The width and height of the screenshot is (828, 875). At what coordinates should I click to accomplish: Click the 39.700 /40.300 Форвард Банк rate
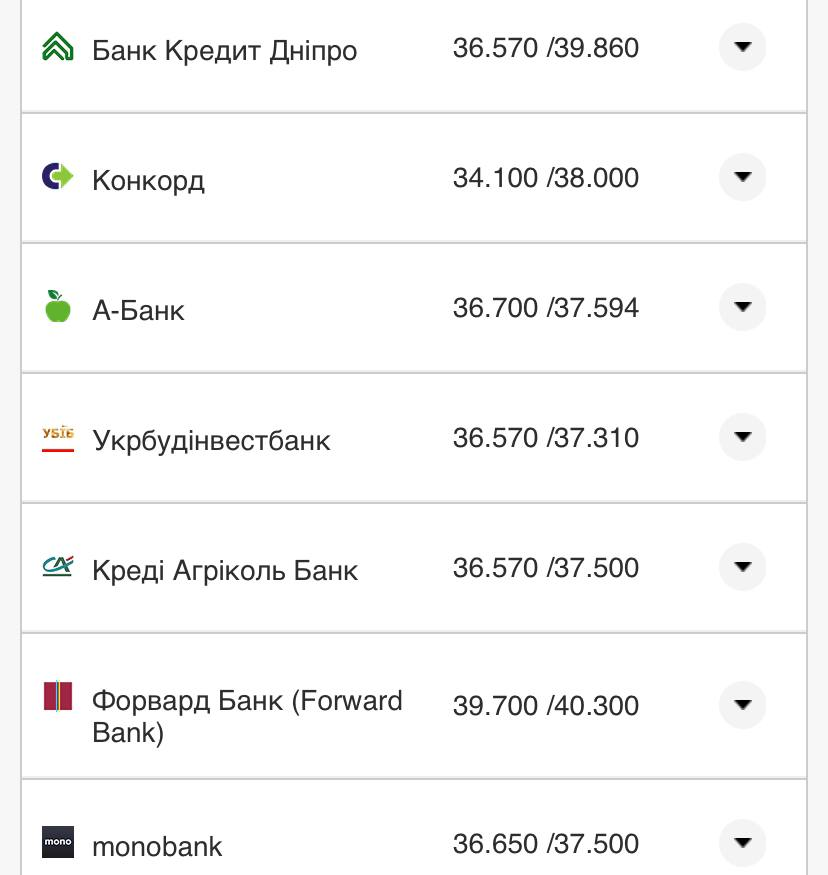pos(547,705)
